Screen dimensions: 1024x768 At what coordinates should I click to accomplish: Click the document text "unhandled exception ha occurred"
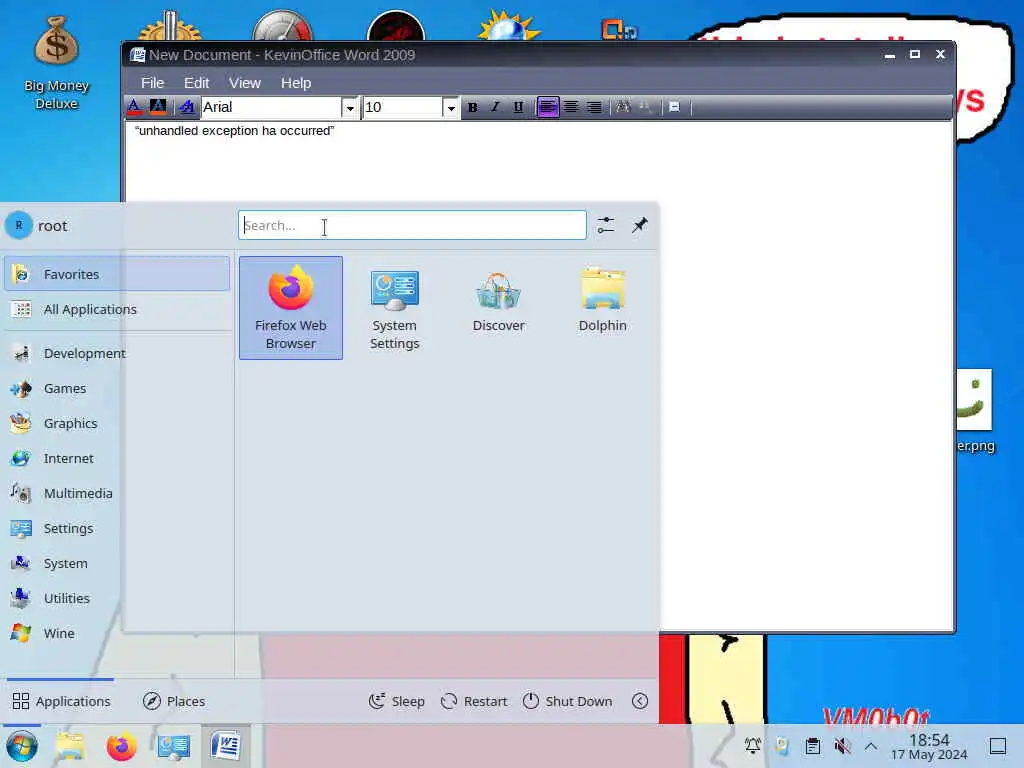pos(234,131)
